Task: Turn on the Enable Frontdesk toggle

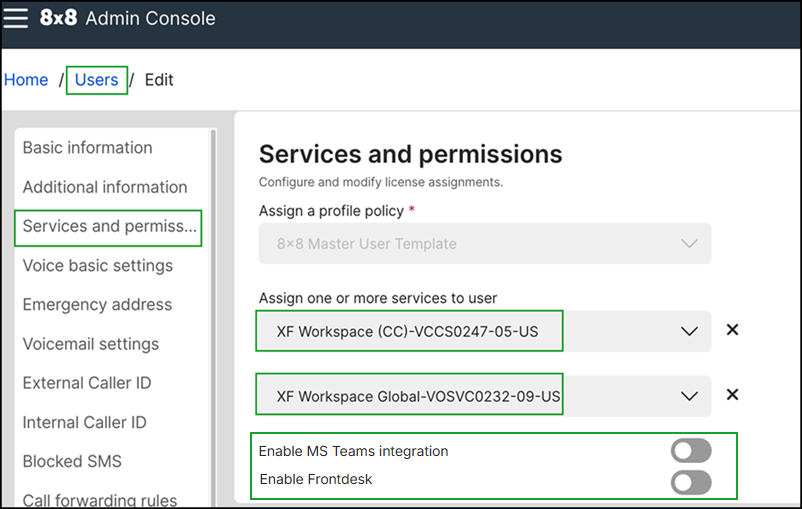Action: (691, 483)
